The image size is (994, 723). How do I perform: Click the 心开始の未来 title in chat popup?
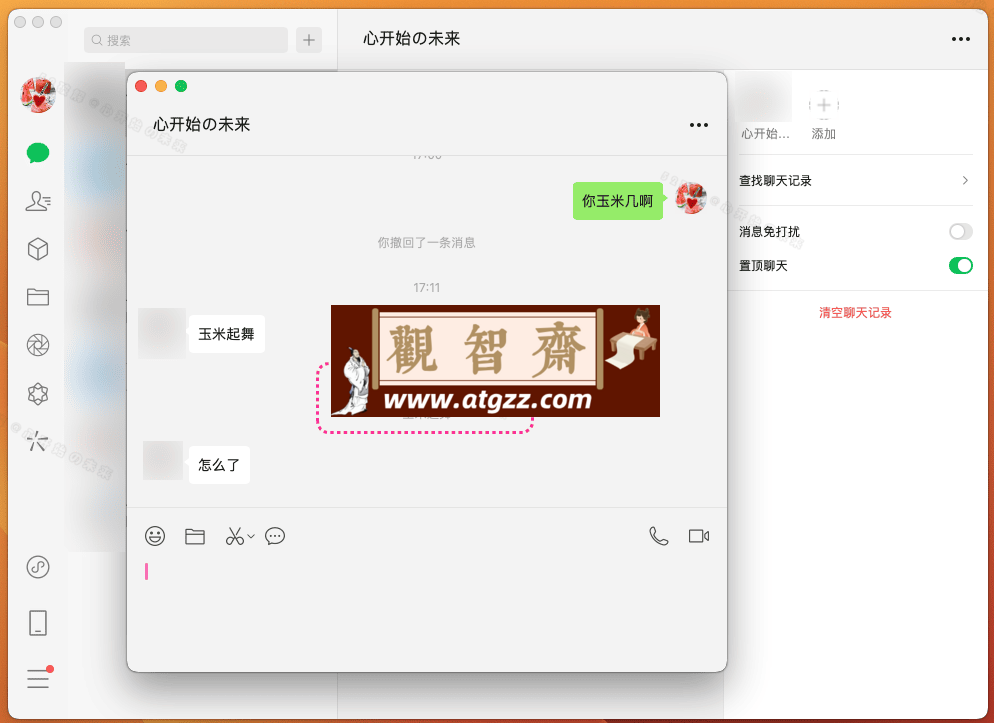click(202, 124)
